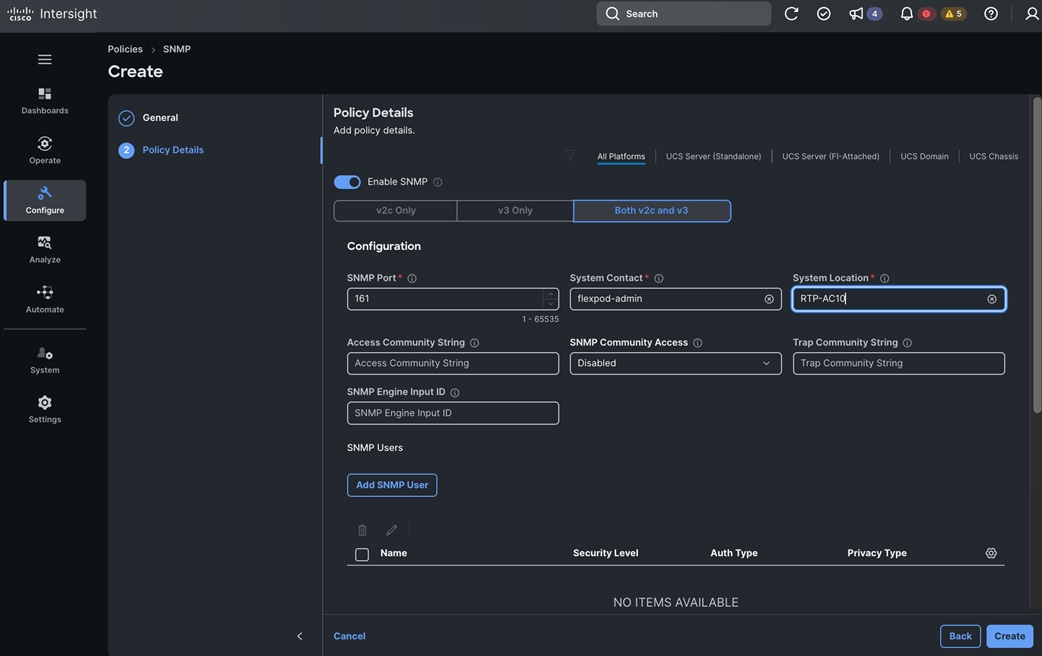Switch to UCS Server (FI-Attached) tab
Viewport: 1042px width, 656px height.
pos(830,157)
